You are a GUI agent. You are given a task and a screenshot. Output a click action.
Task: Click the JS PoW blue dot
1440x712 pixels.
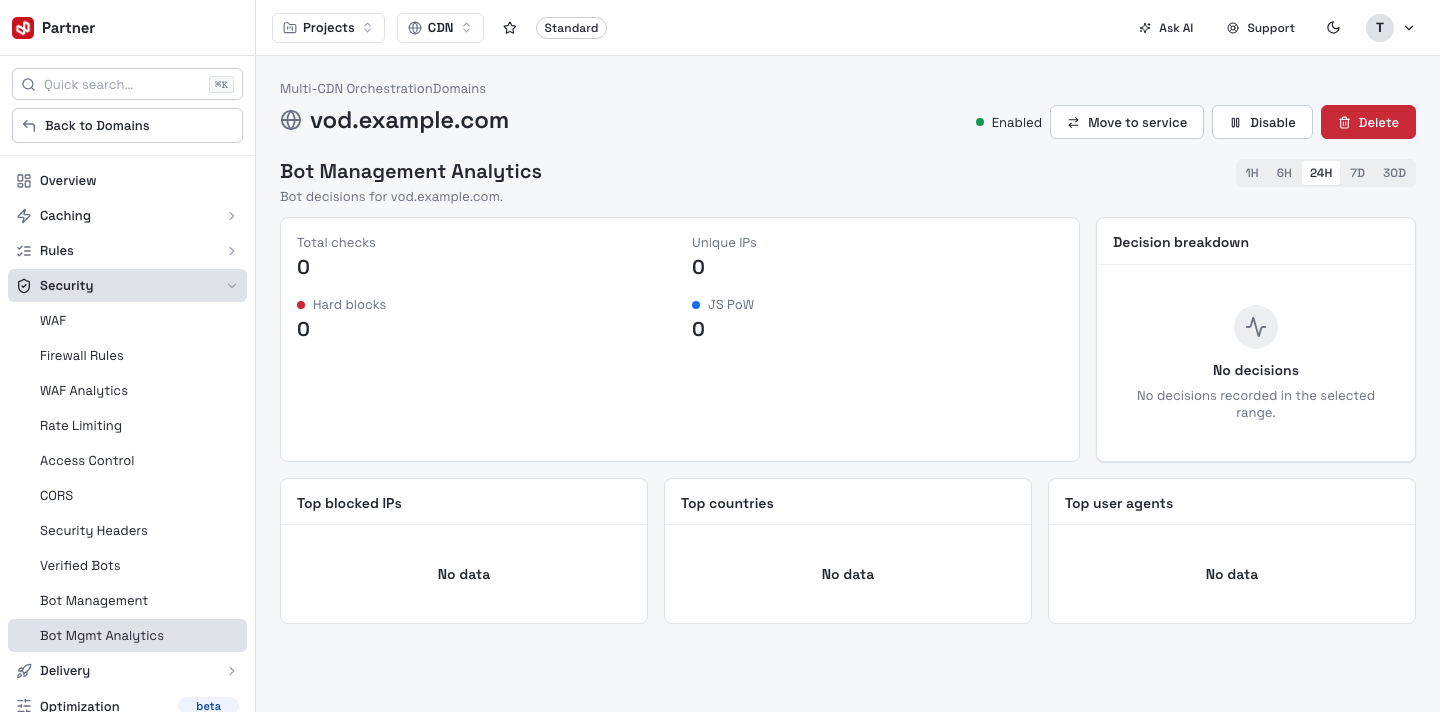(696, 305)
